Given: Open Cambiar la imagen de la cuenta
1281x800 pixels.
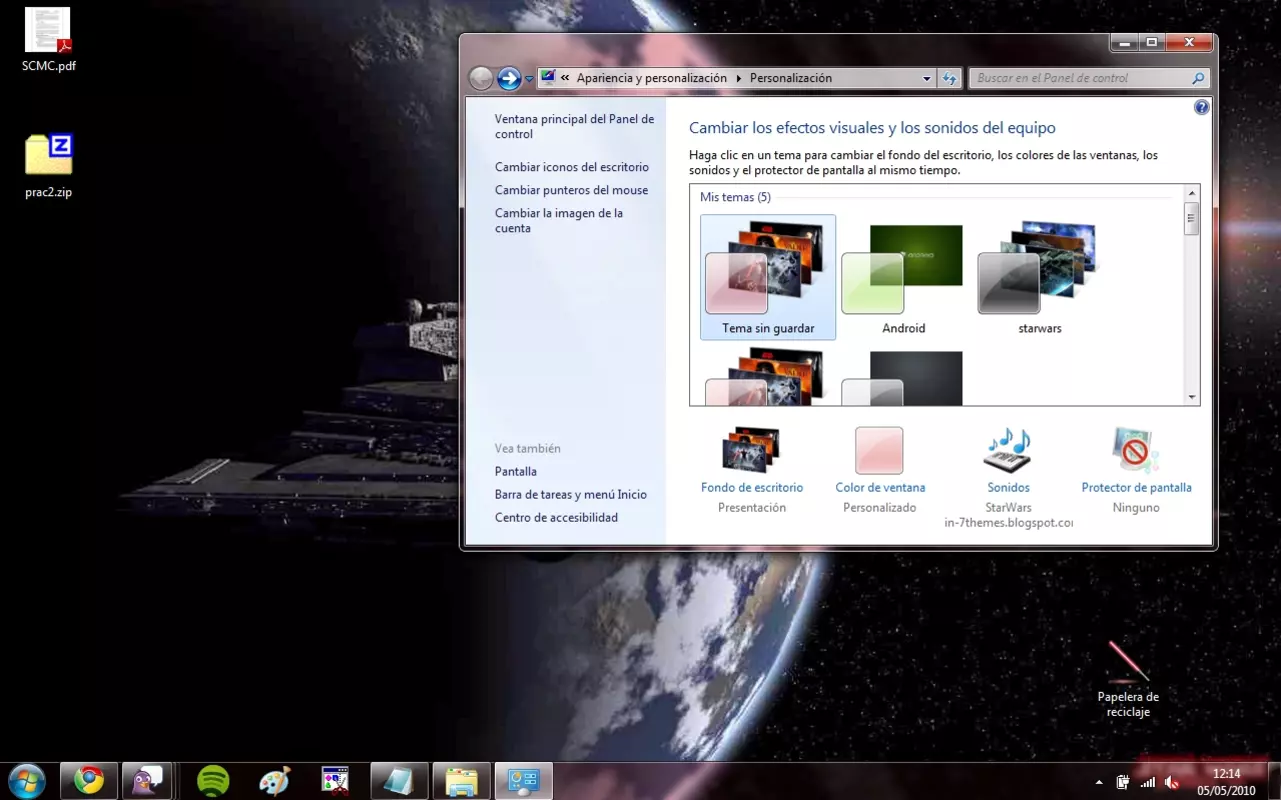Looking at the screenshot, I should point(559,220).
